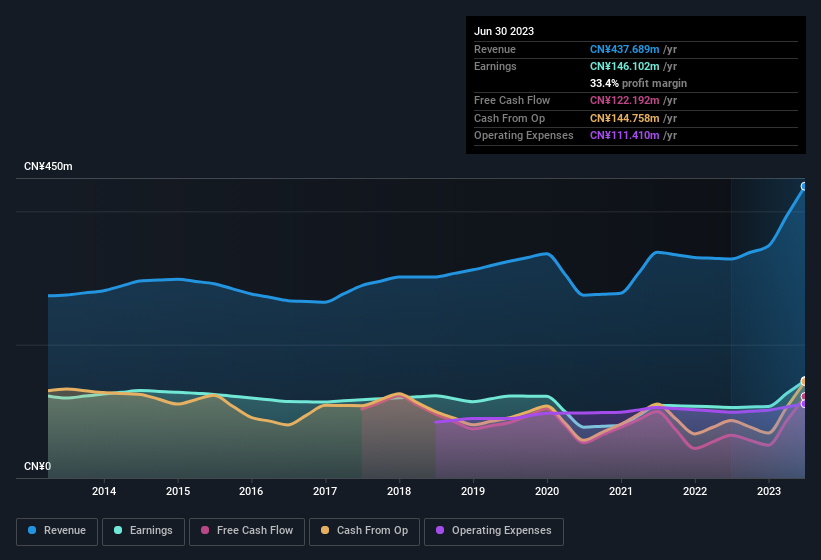Click the 2018 x-axis label
Viewport: 821px width, 560px height.
coord(399,491)
